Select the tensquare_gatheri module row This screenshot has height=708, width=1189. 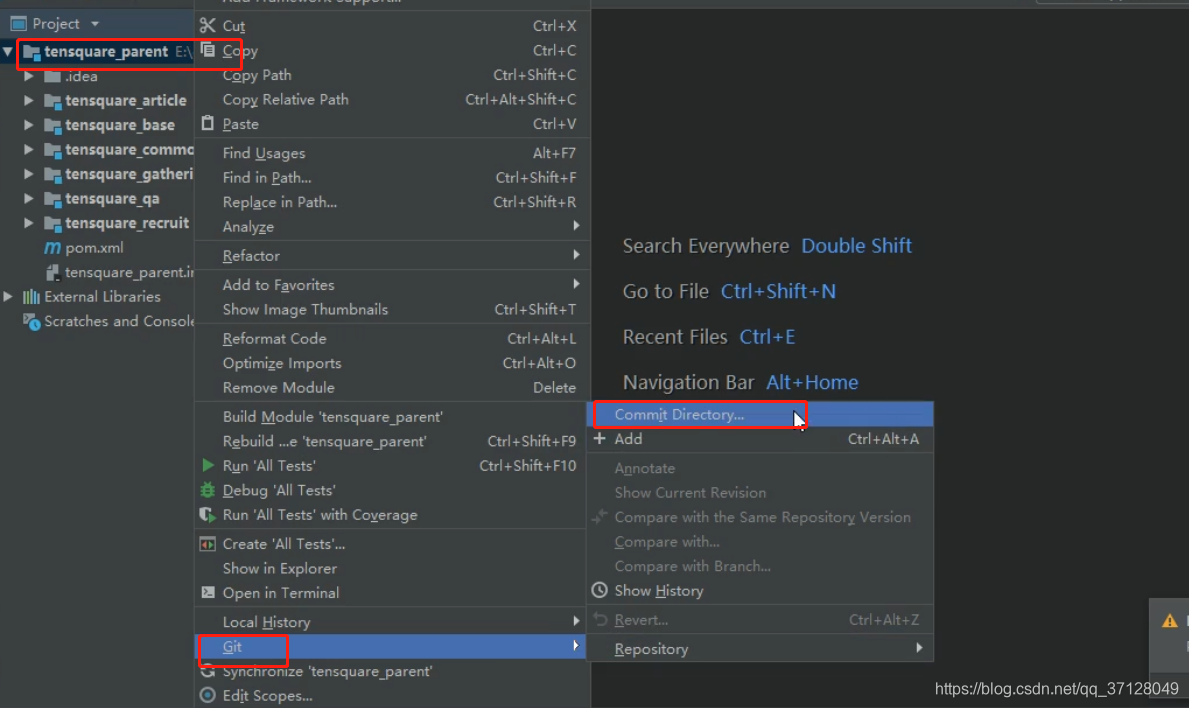click(x=97, y=174)
